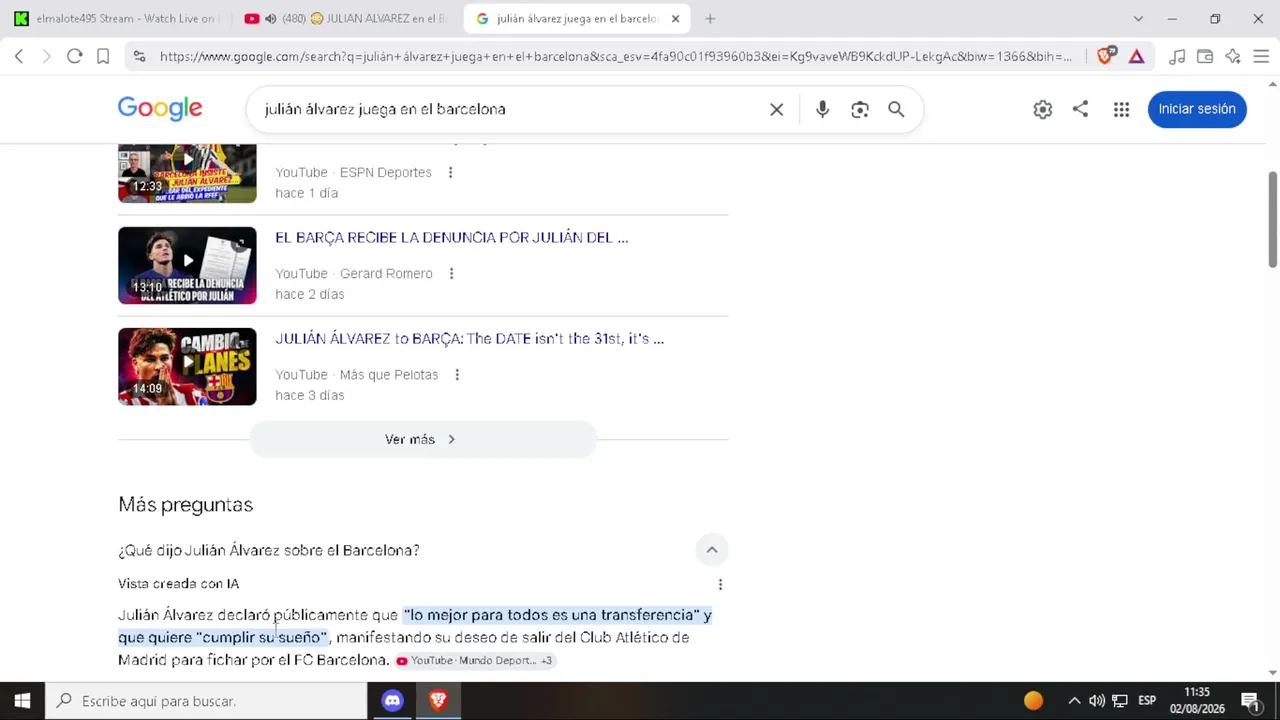Screen dimensions: 1280x720
Task: Open JULIÁN ÁLVAREZ to BARÇA video link
Action: click(x=470, y=339)
